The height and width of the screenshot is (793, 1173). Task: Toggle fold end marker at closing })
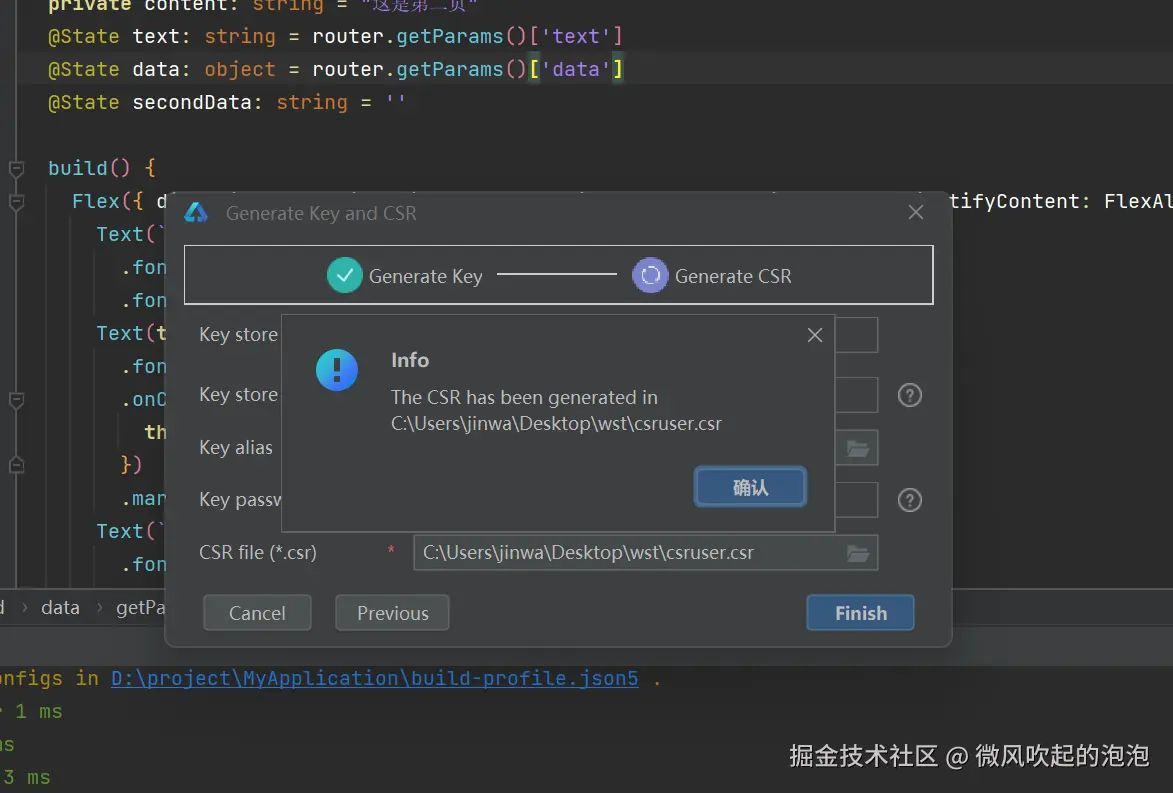[x=16, y=465]
